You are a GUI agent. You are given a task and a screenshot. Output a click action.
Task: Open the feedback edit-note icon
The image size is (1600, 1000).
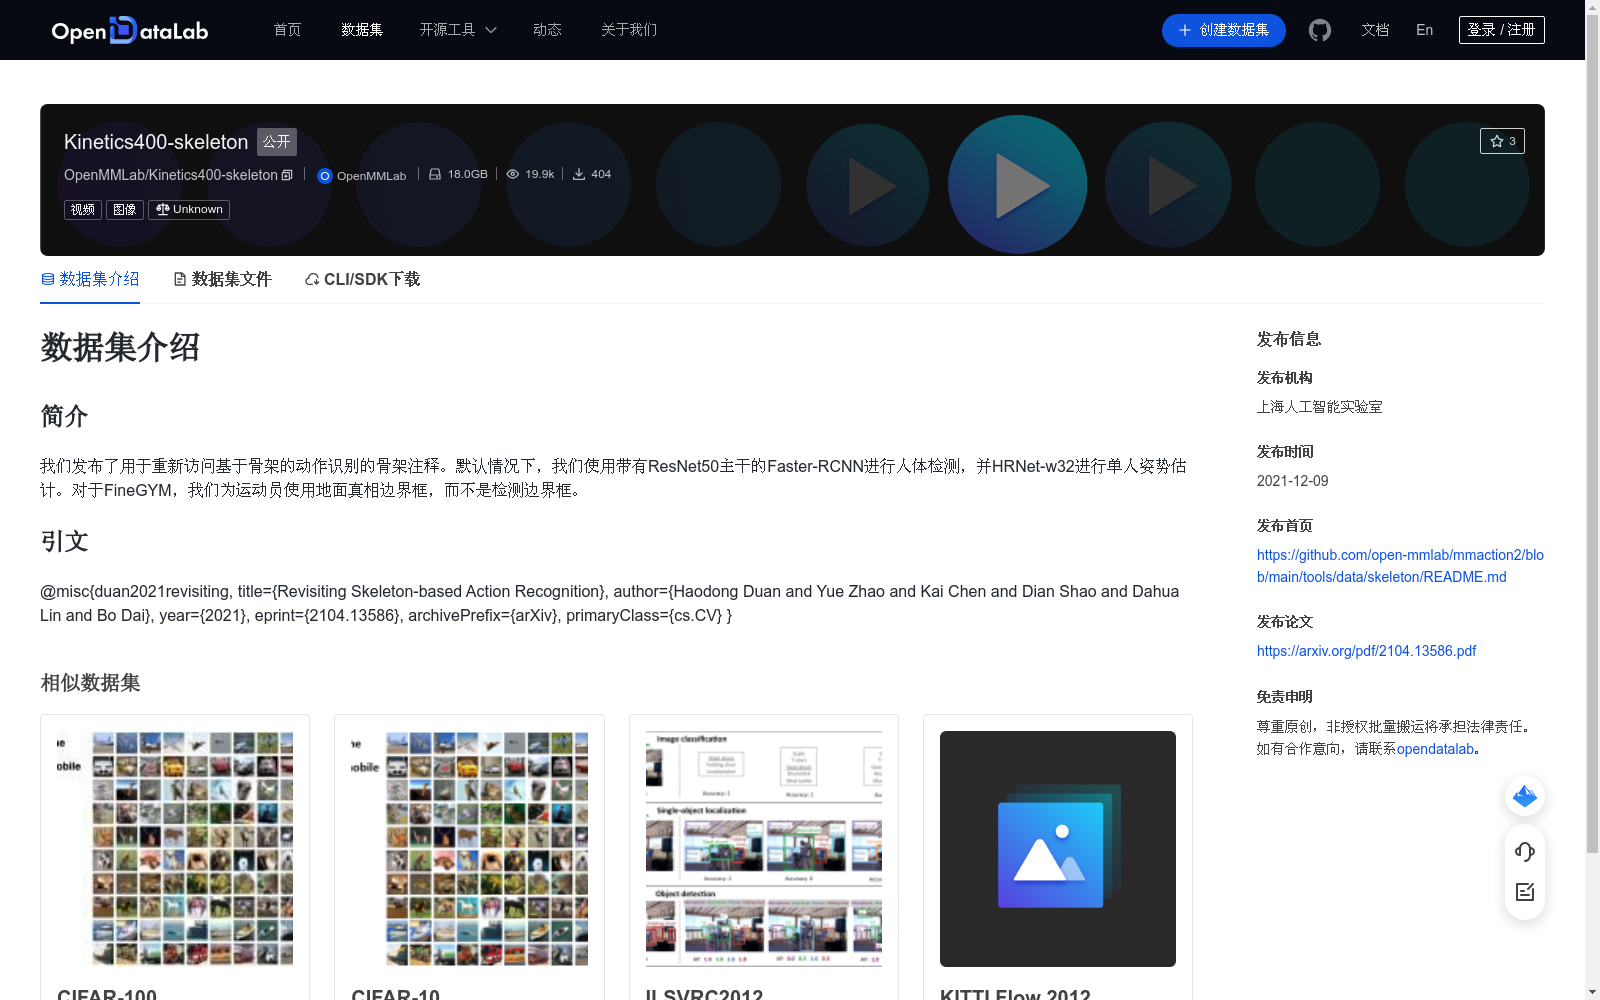(x=1525, y=892)
